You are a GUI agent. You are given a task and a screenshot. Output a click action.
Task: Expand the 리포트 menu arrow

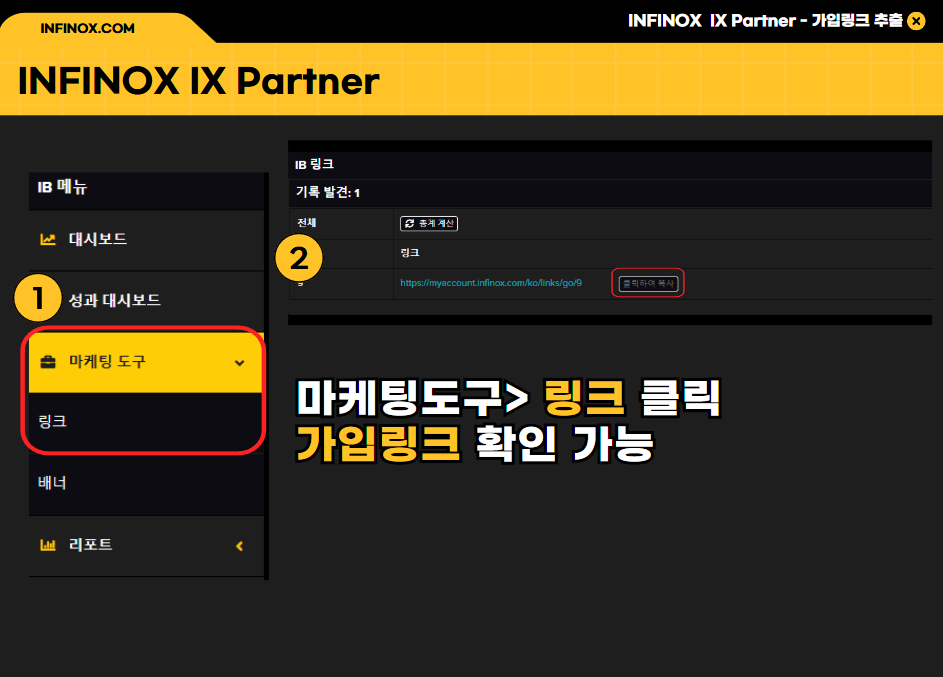[239, 546]
